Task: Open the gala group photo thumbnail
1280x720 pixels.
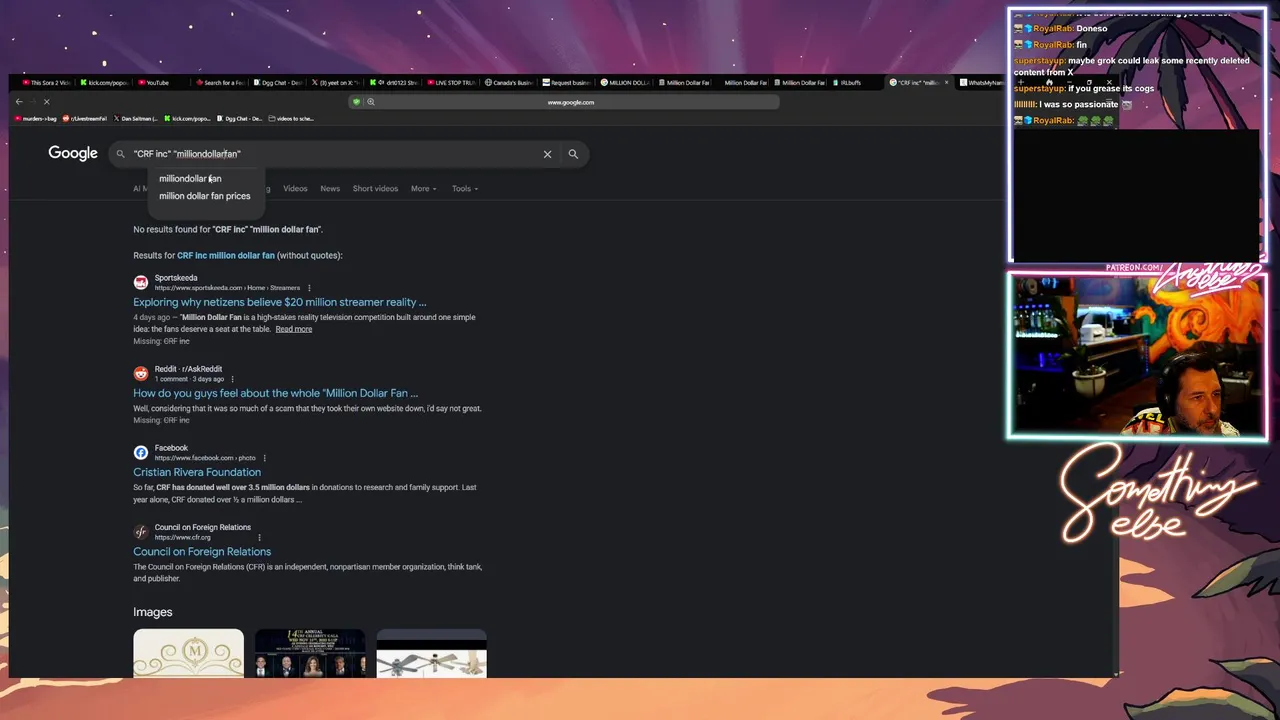Action: click(310, 653)
